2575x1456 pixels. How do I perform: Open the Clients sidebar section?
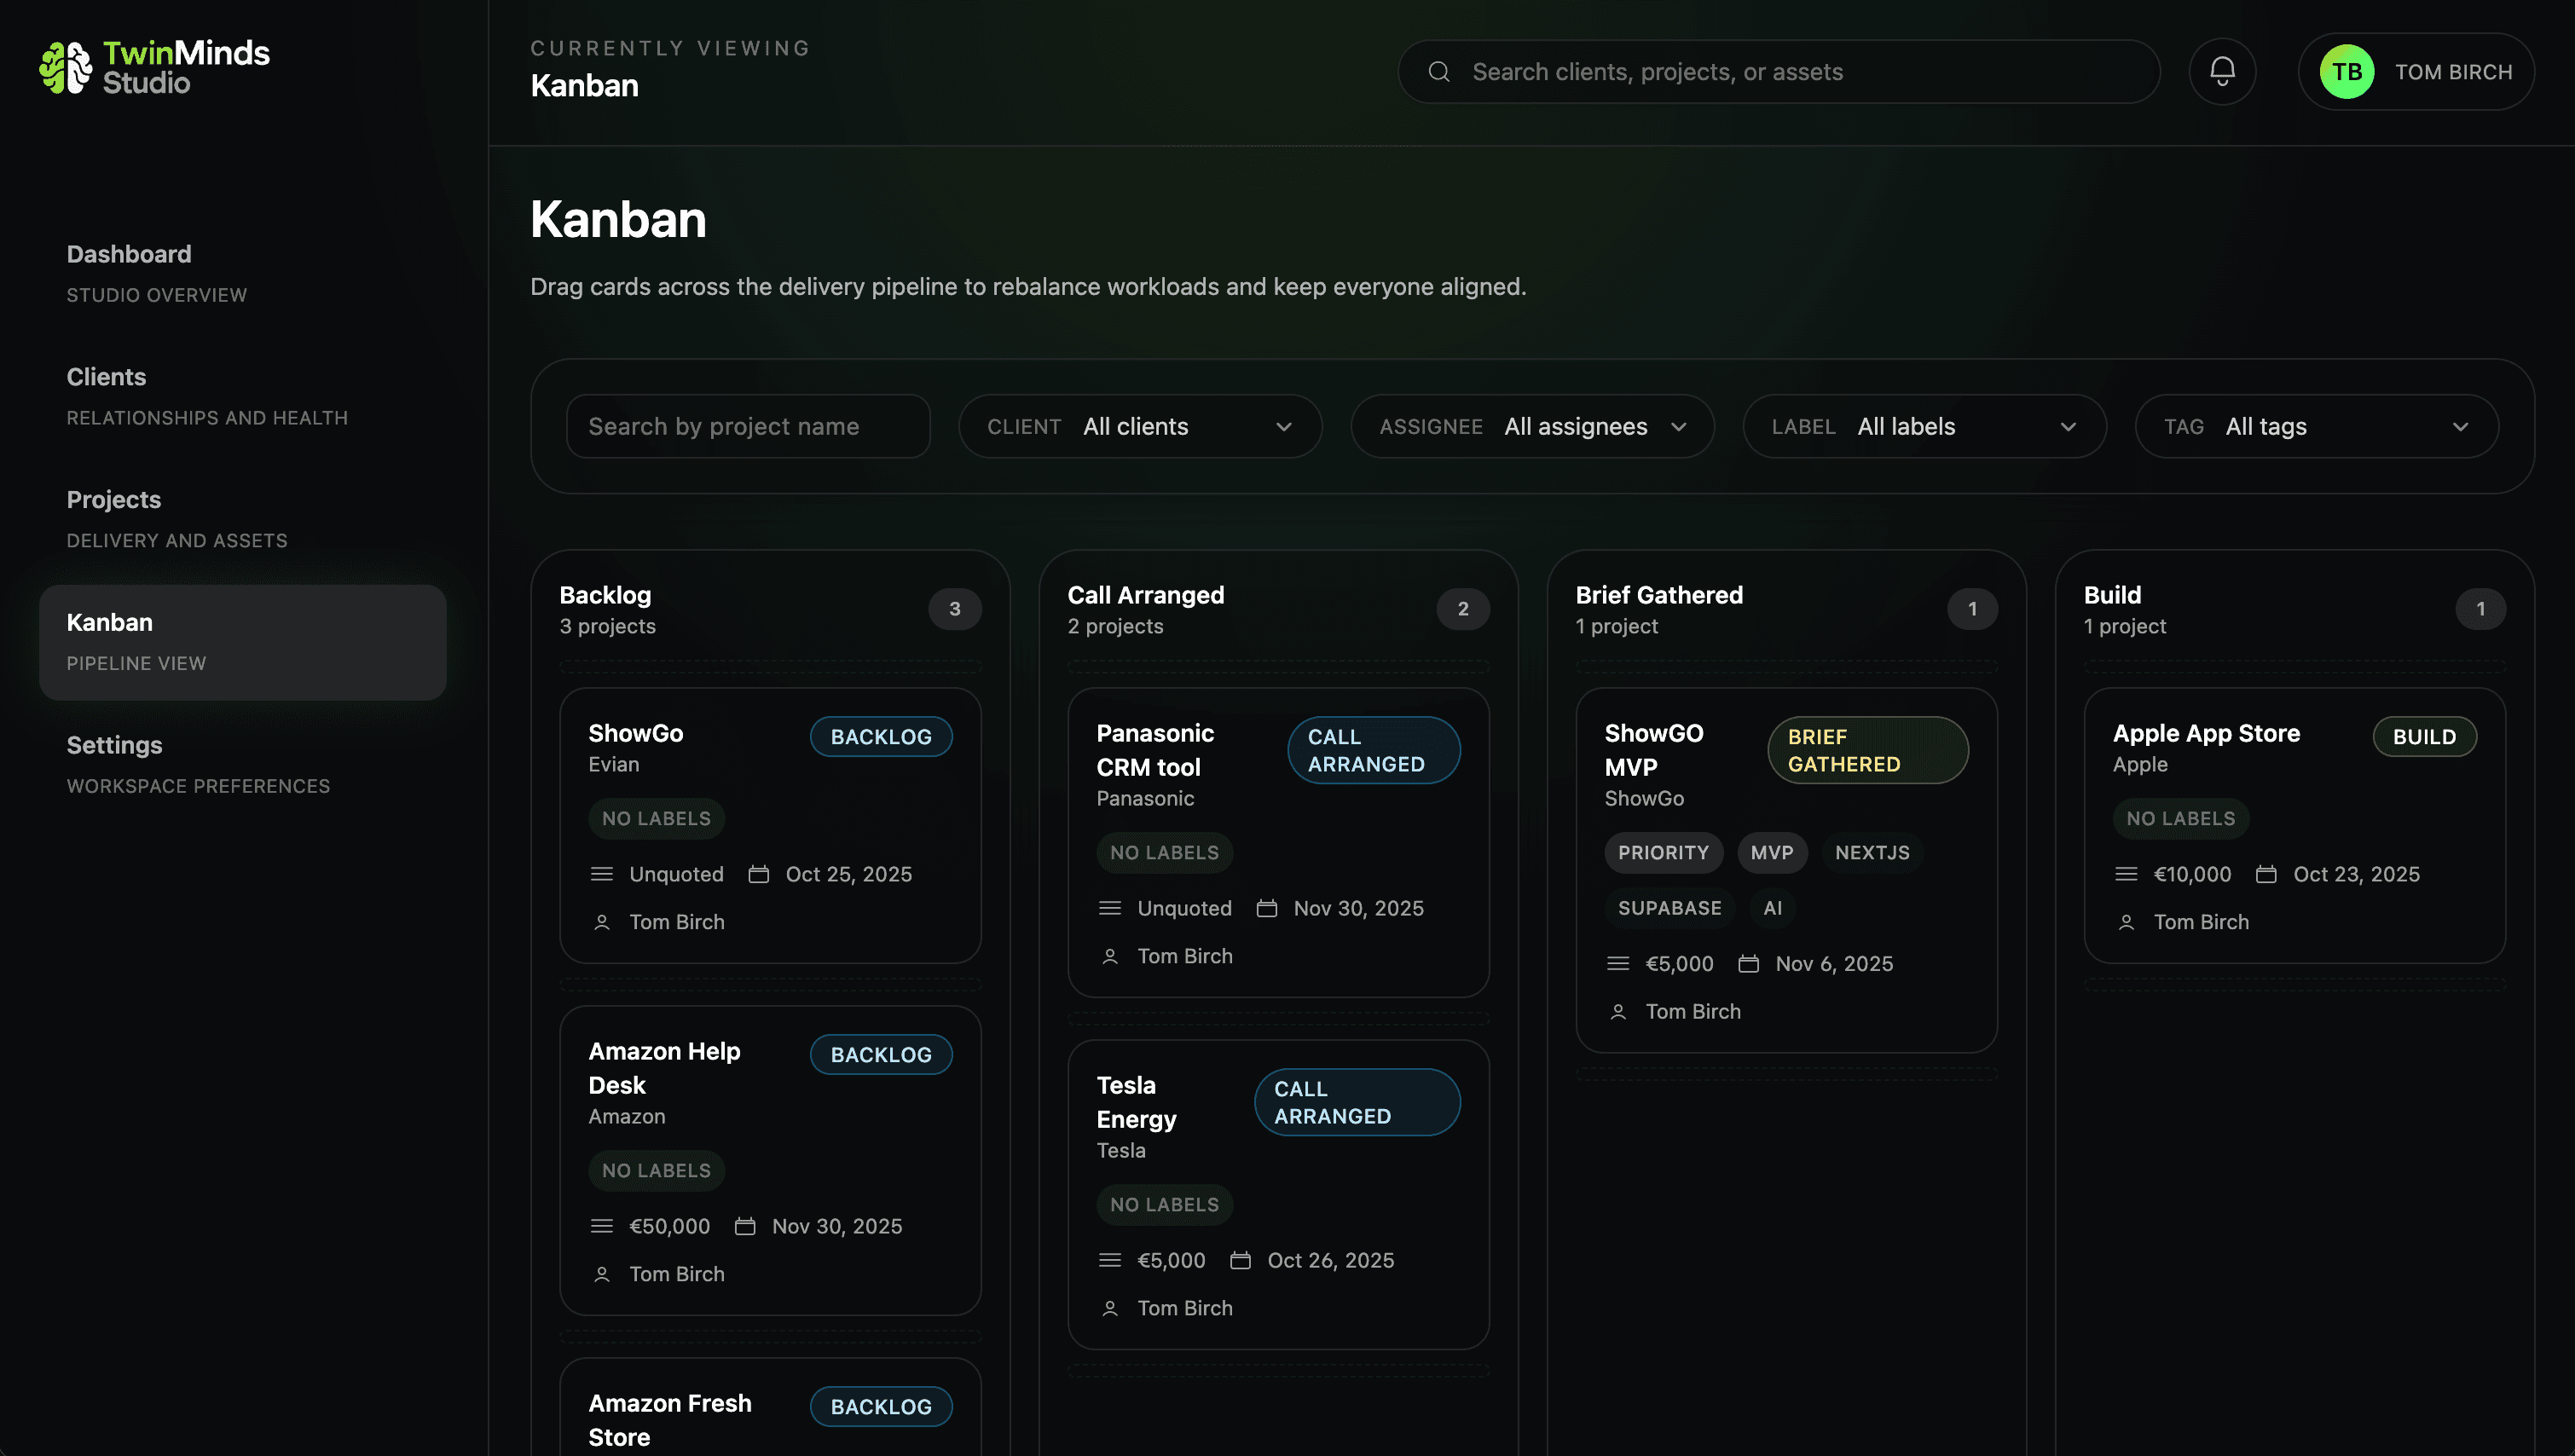[106, 377]
